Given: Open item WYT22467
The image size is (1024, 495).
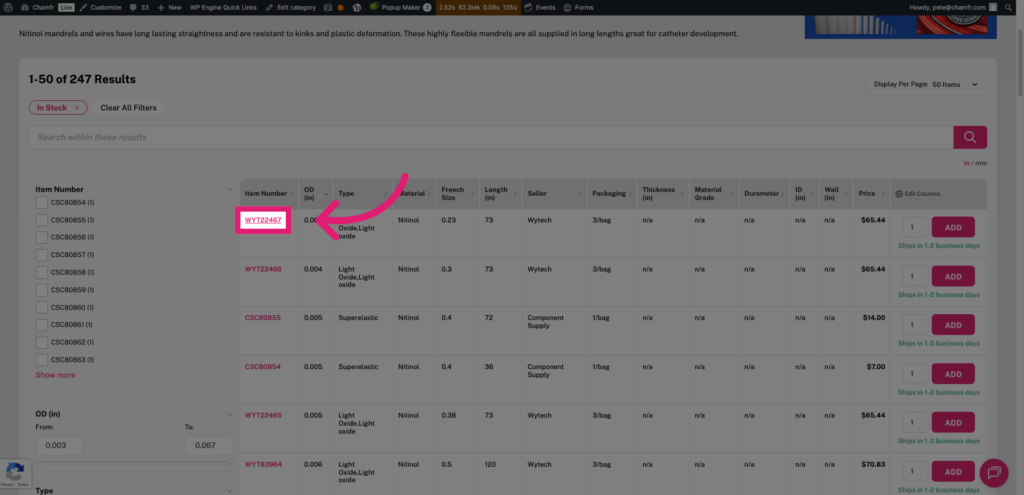Looking at the screenshot, I should (x=263, y=220).
